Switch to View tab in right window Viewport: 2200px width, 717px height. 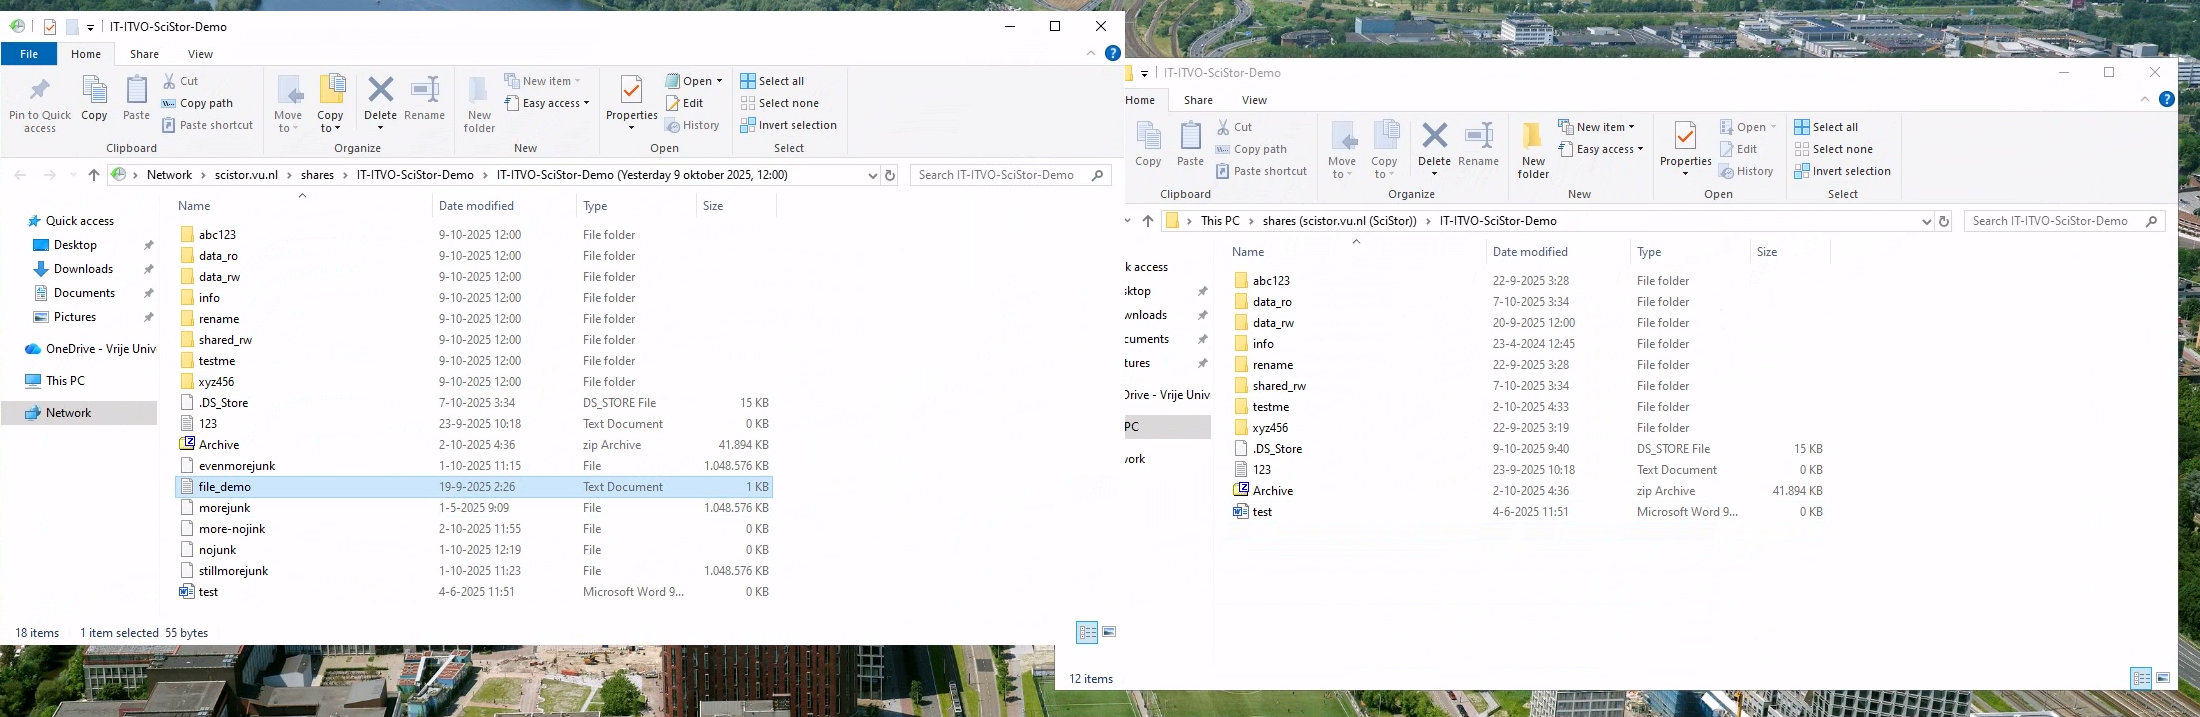click(x=1254, y=100)
